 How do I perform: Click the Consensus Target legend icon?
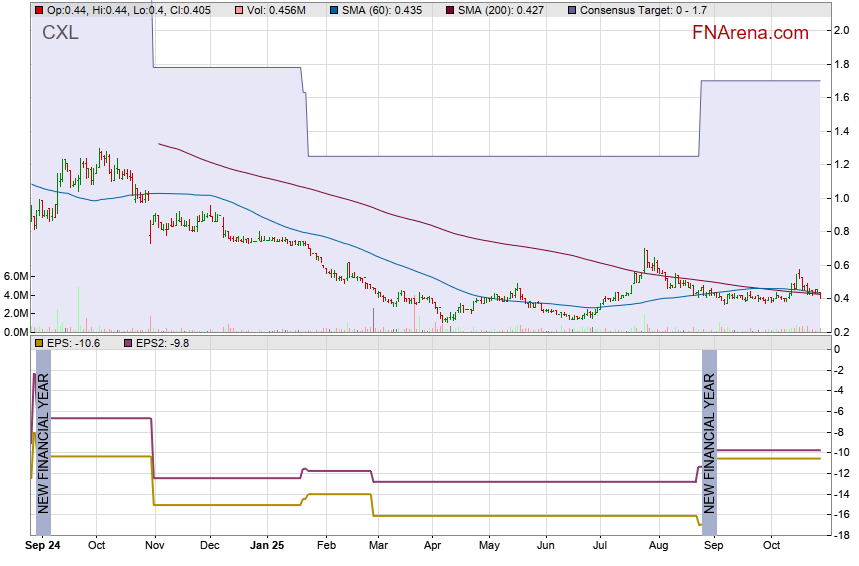[x=571, y=10]
